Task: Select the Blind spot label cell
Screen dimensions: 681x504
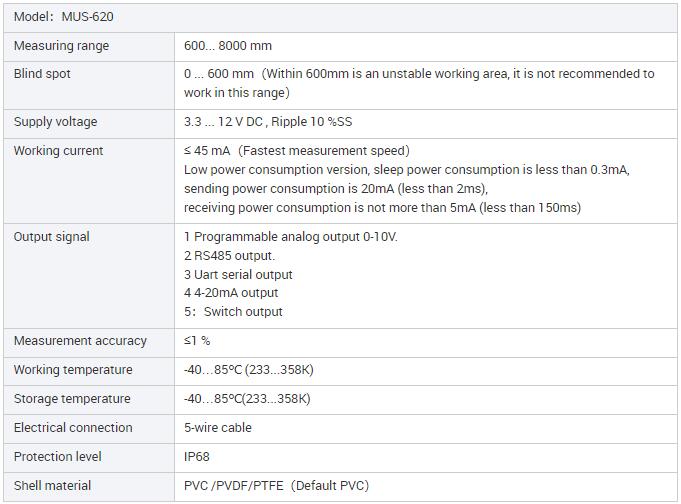Action: [42, 74]
